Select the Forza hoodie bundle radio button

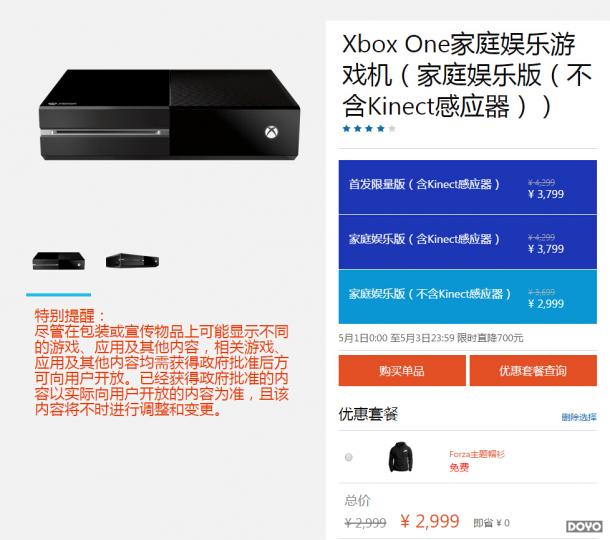[349, 457]
